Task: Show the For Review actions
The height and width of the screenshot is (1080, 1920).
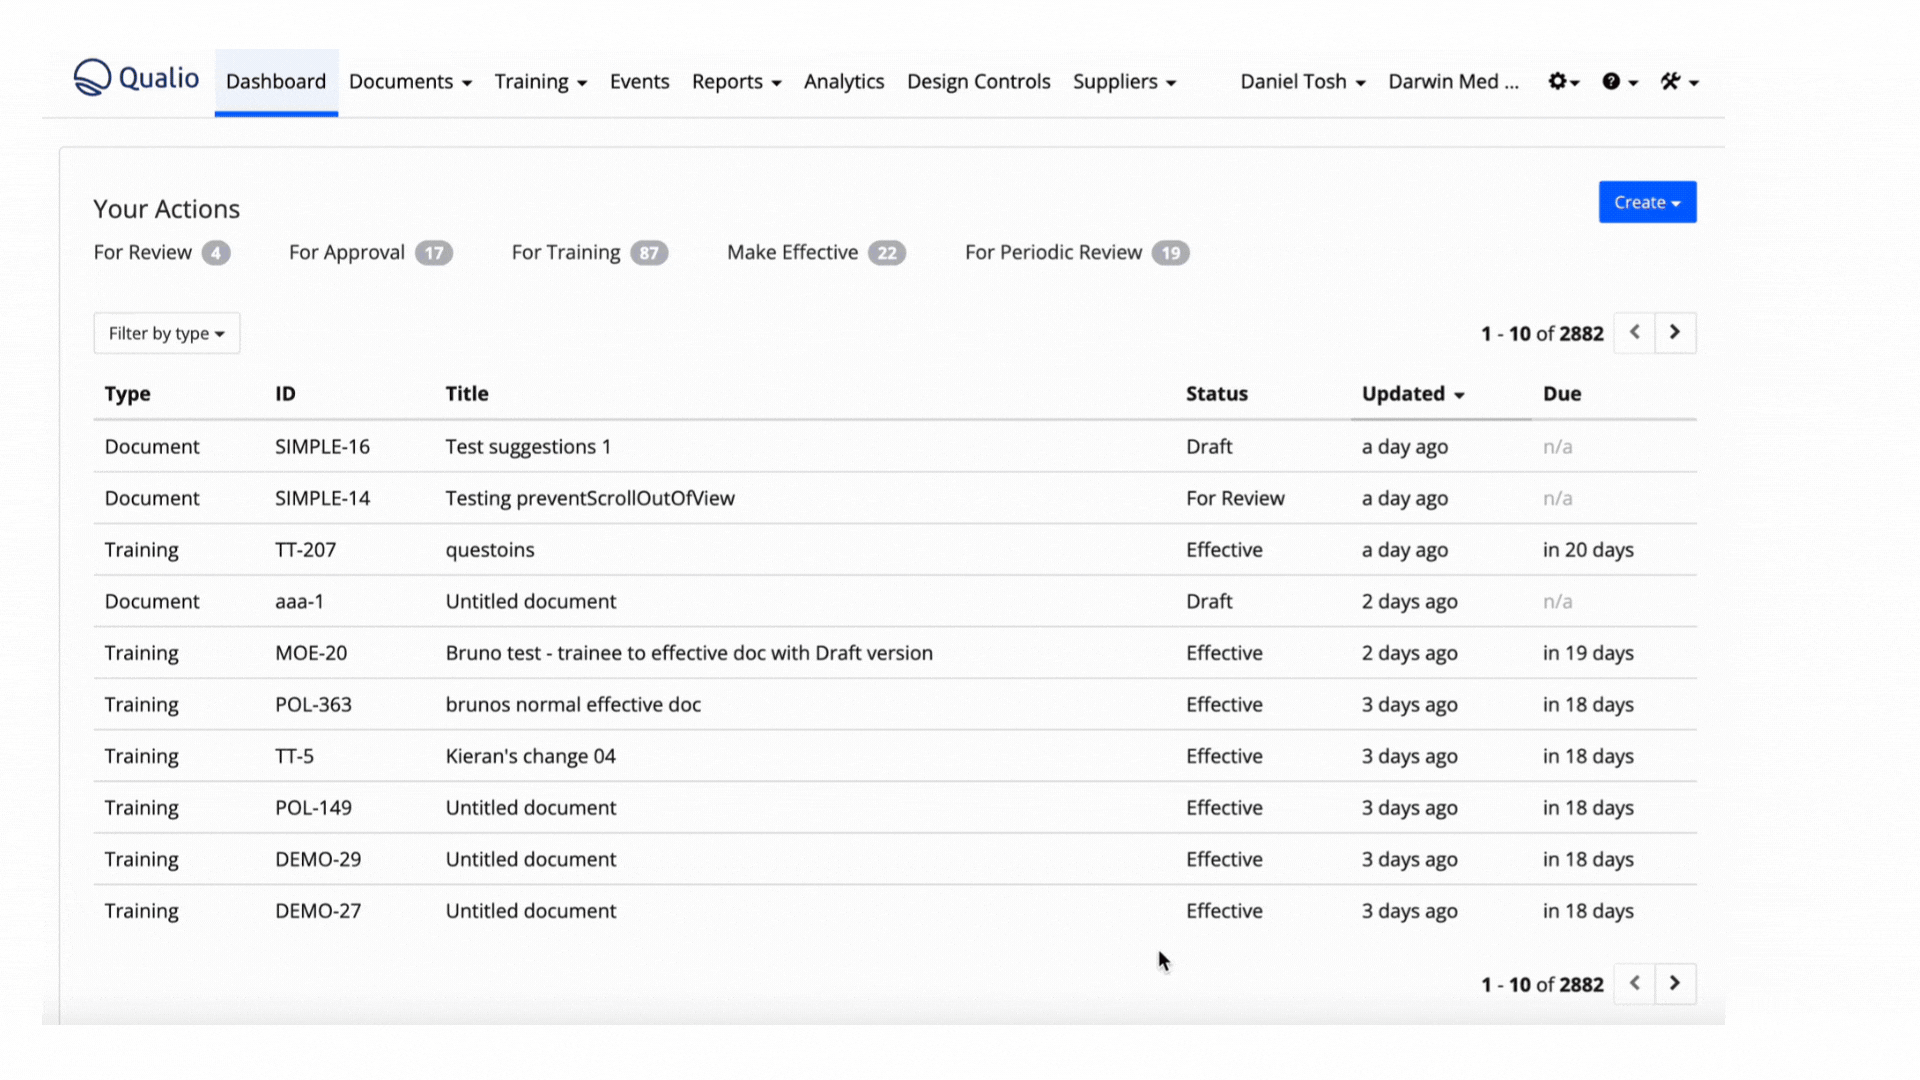Action: click(162, 253)
